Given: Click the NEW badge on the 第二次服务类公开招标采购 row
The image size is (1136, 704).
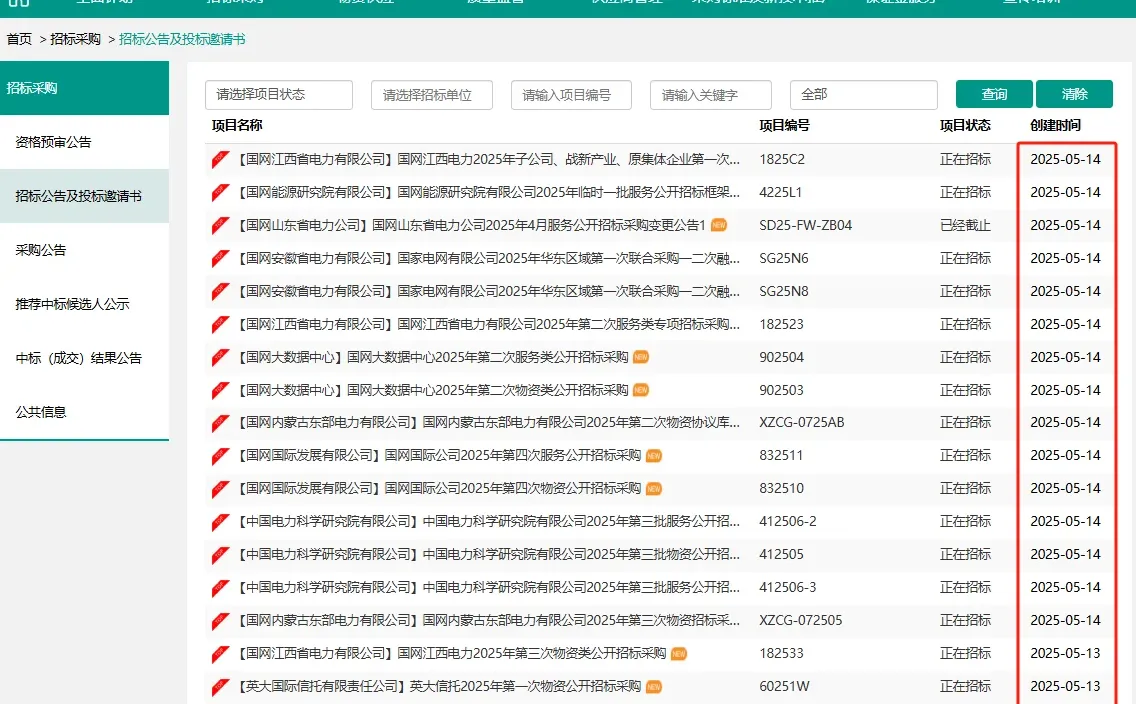Looking at the screenshot, I should pyautogui.click(x=640, y=357).
